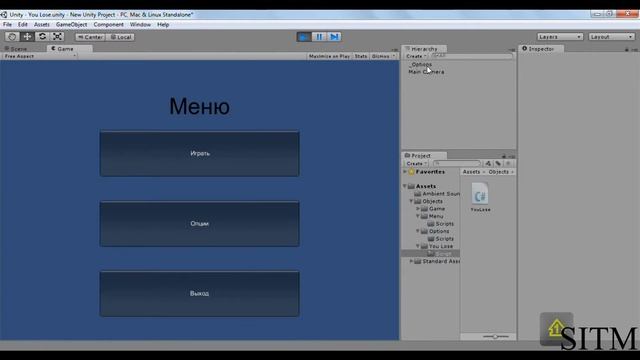Open the File menu
This screenshot has height=360, width=640.
(7, 25)
